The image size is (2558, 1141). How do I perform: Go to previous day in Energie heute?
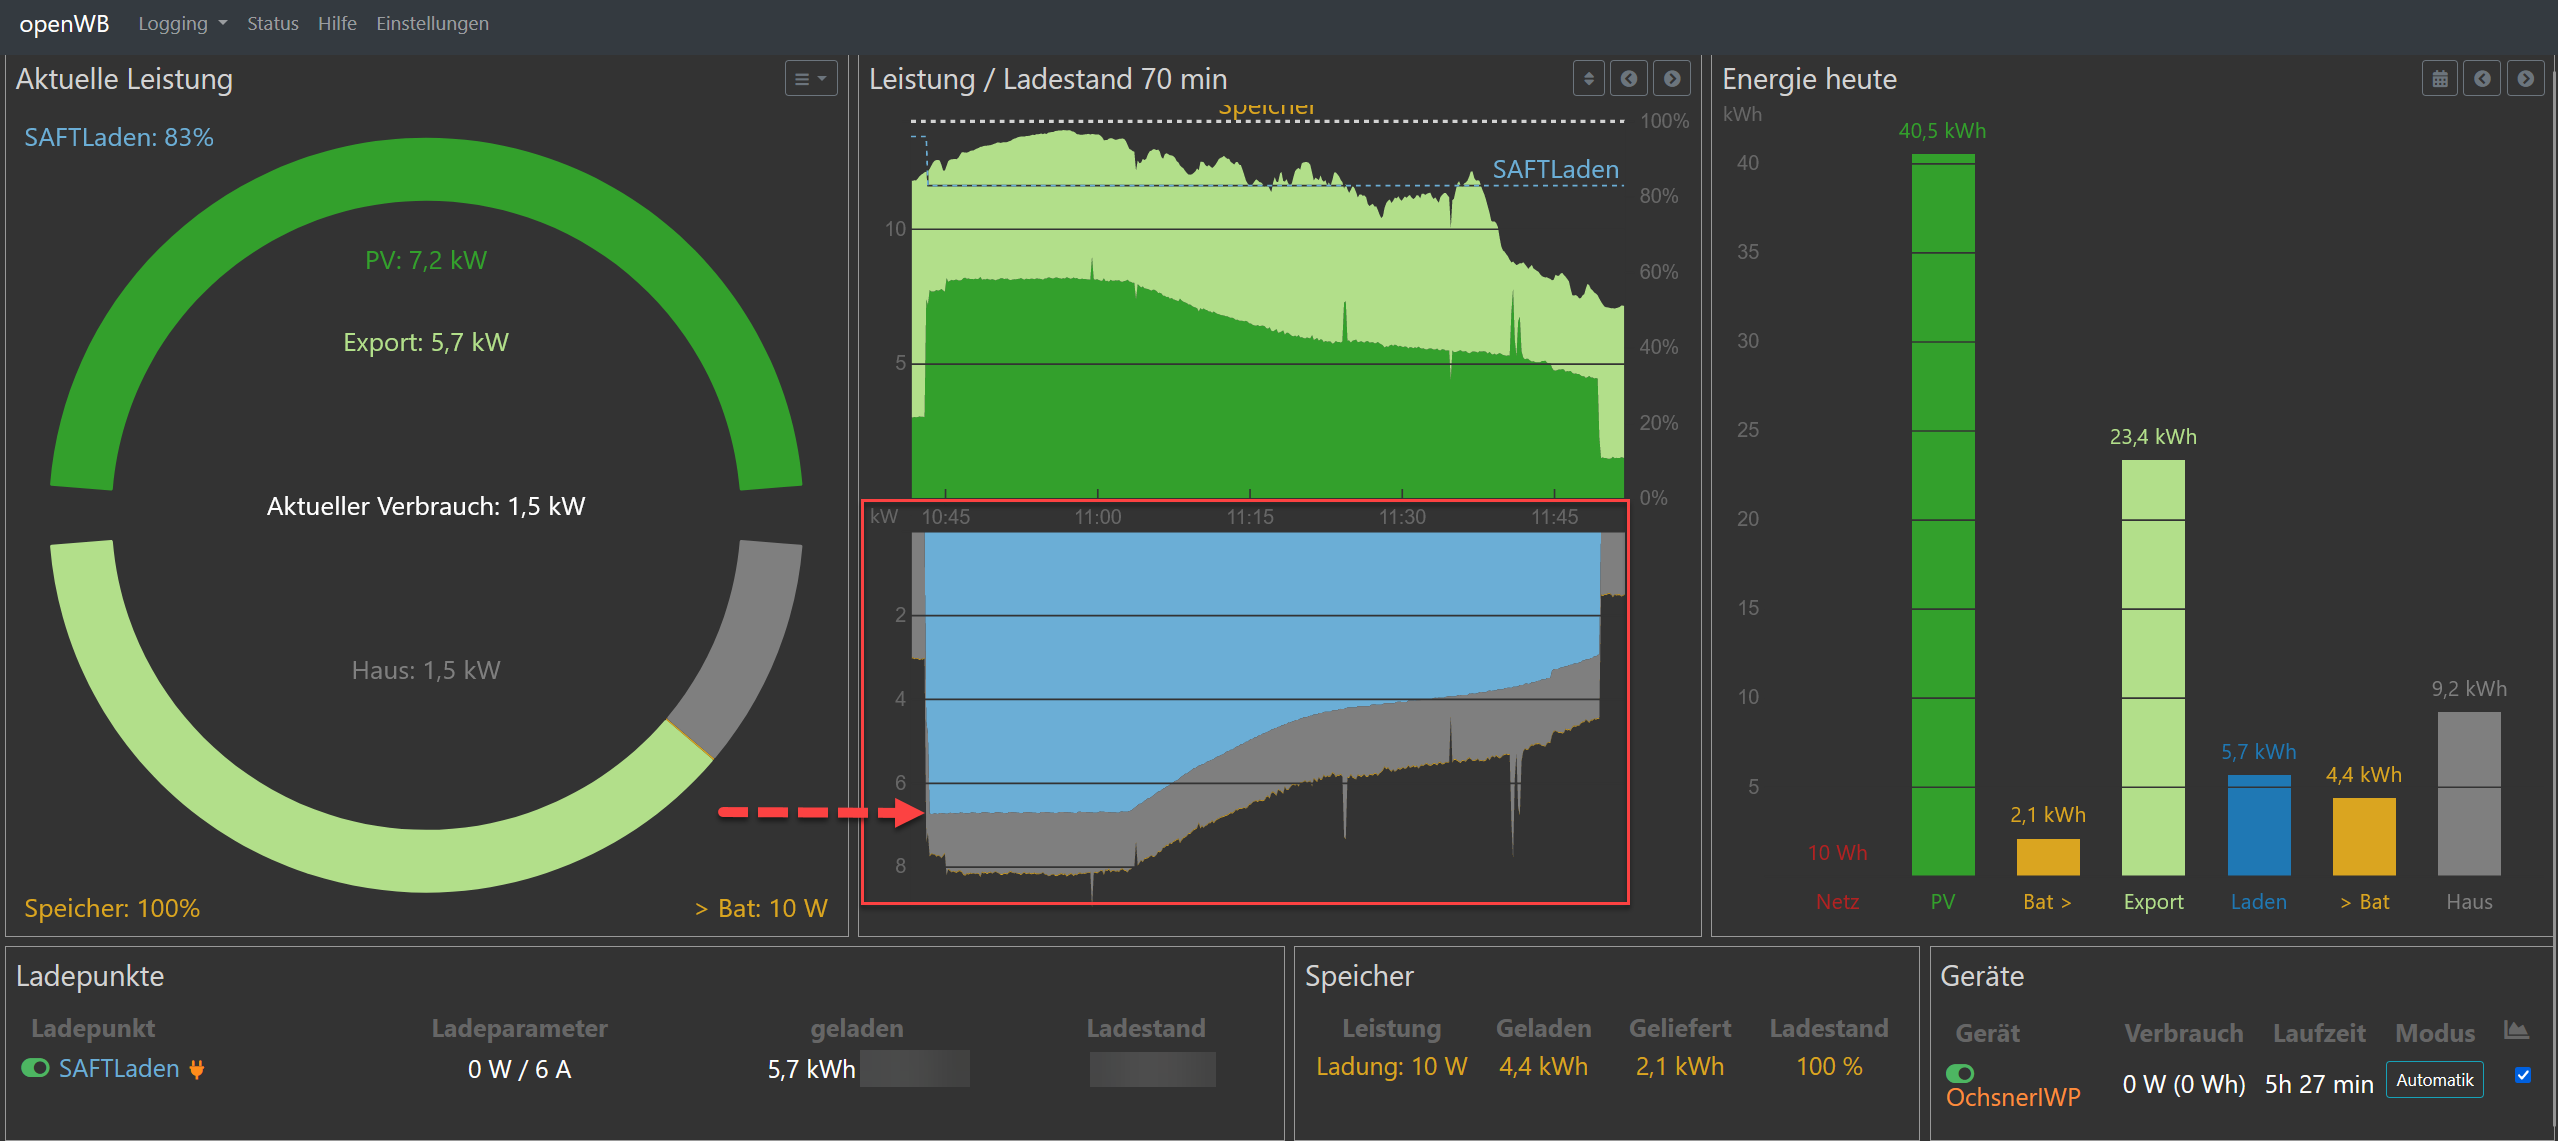pyautogui.click(x=2482, y=79)
